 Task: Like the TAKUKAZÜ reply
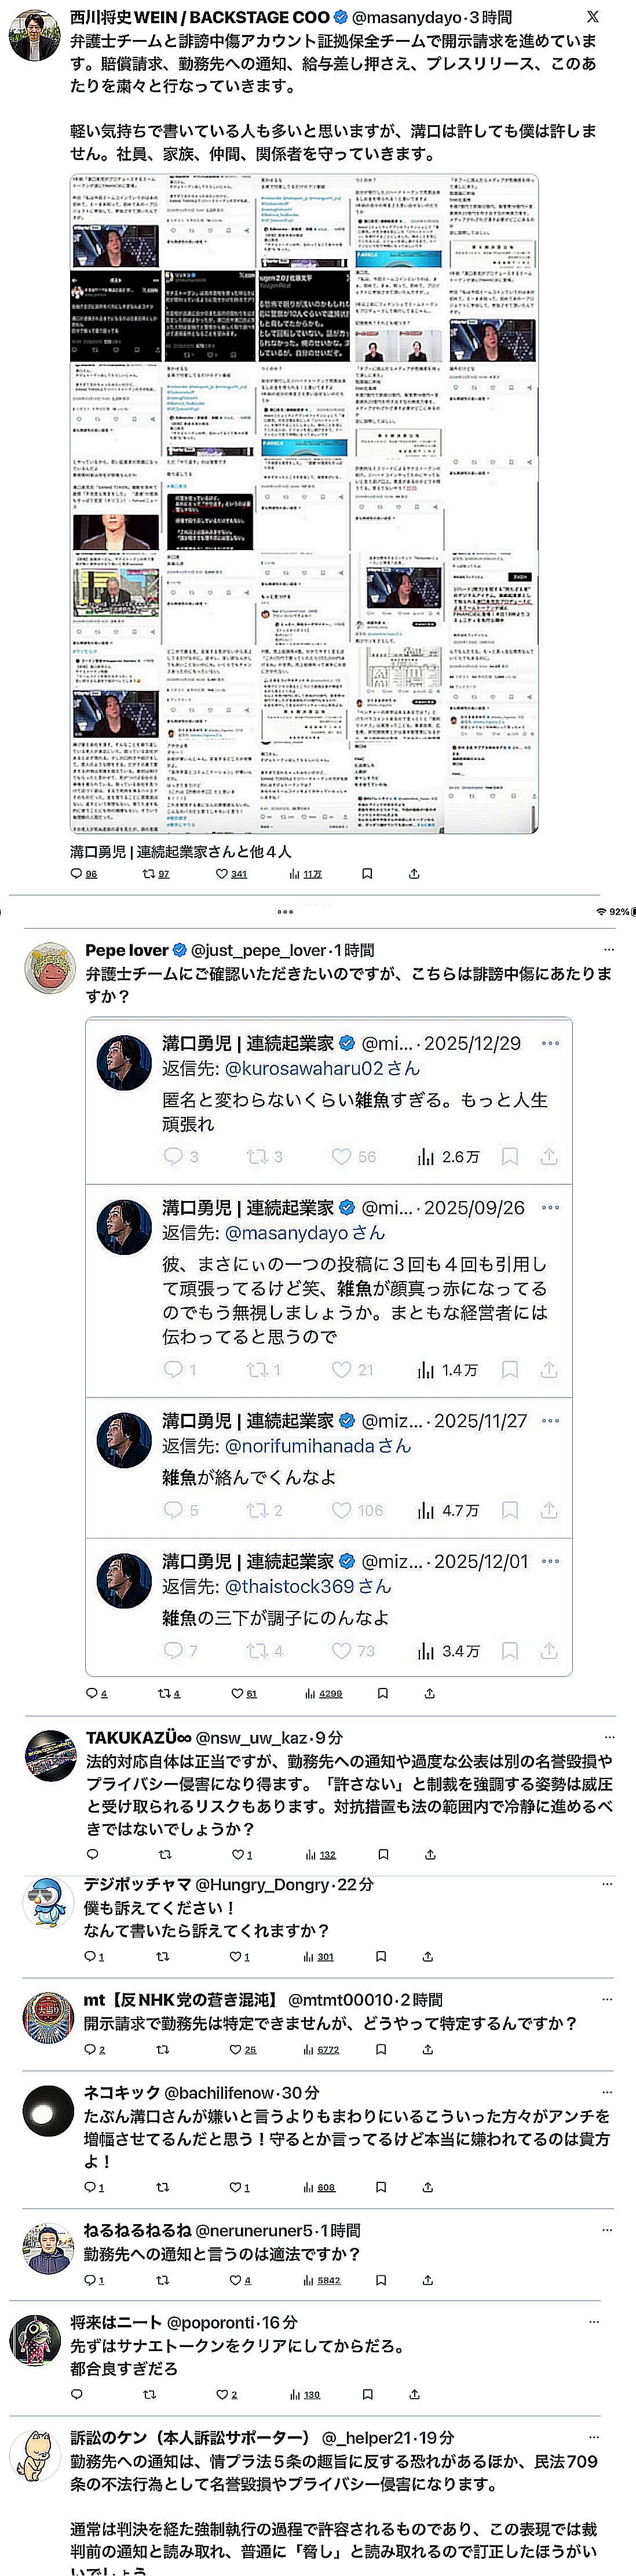(237, 1854)
